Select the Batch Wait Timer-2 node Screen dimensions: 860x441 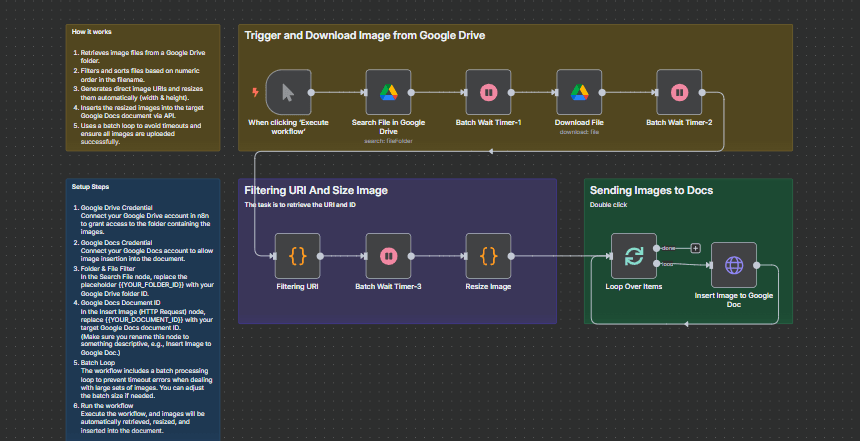pyautogui.click(x=679, y=92)
